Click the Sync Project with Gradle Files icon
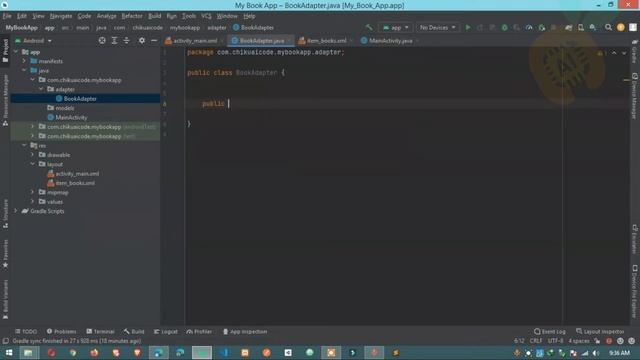The width and height of the screenshot is (640, 360). click(x=569, y=27)
